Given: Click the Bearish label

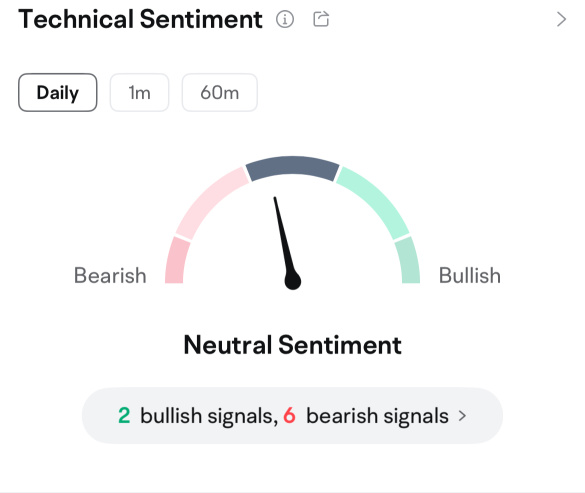Looking at the screenshot, I should click(110, 275).
